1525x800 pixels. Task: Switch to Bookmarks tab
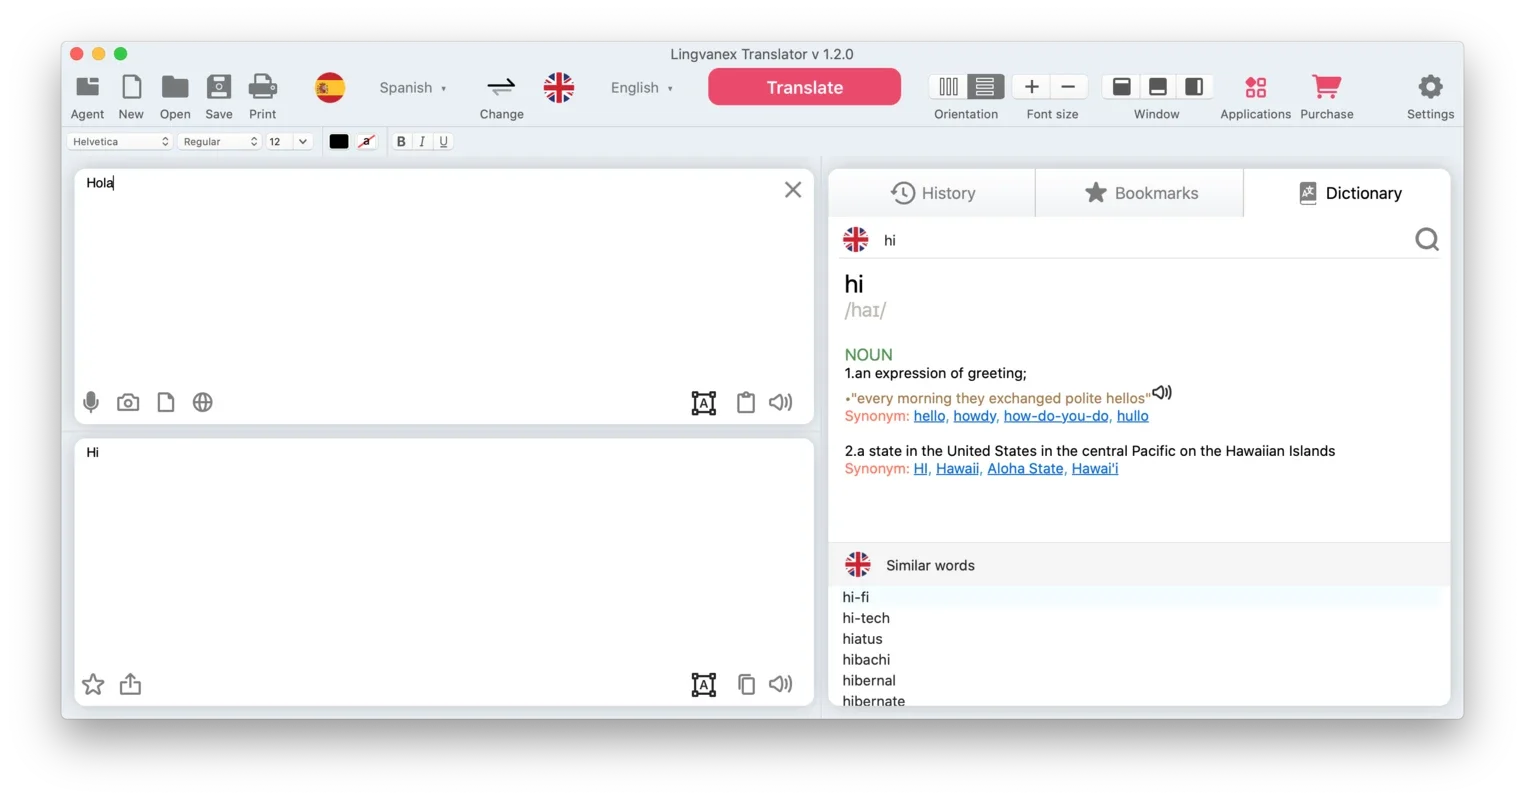click(1140, 193)
